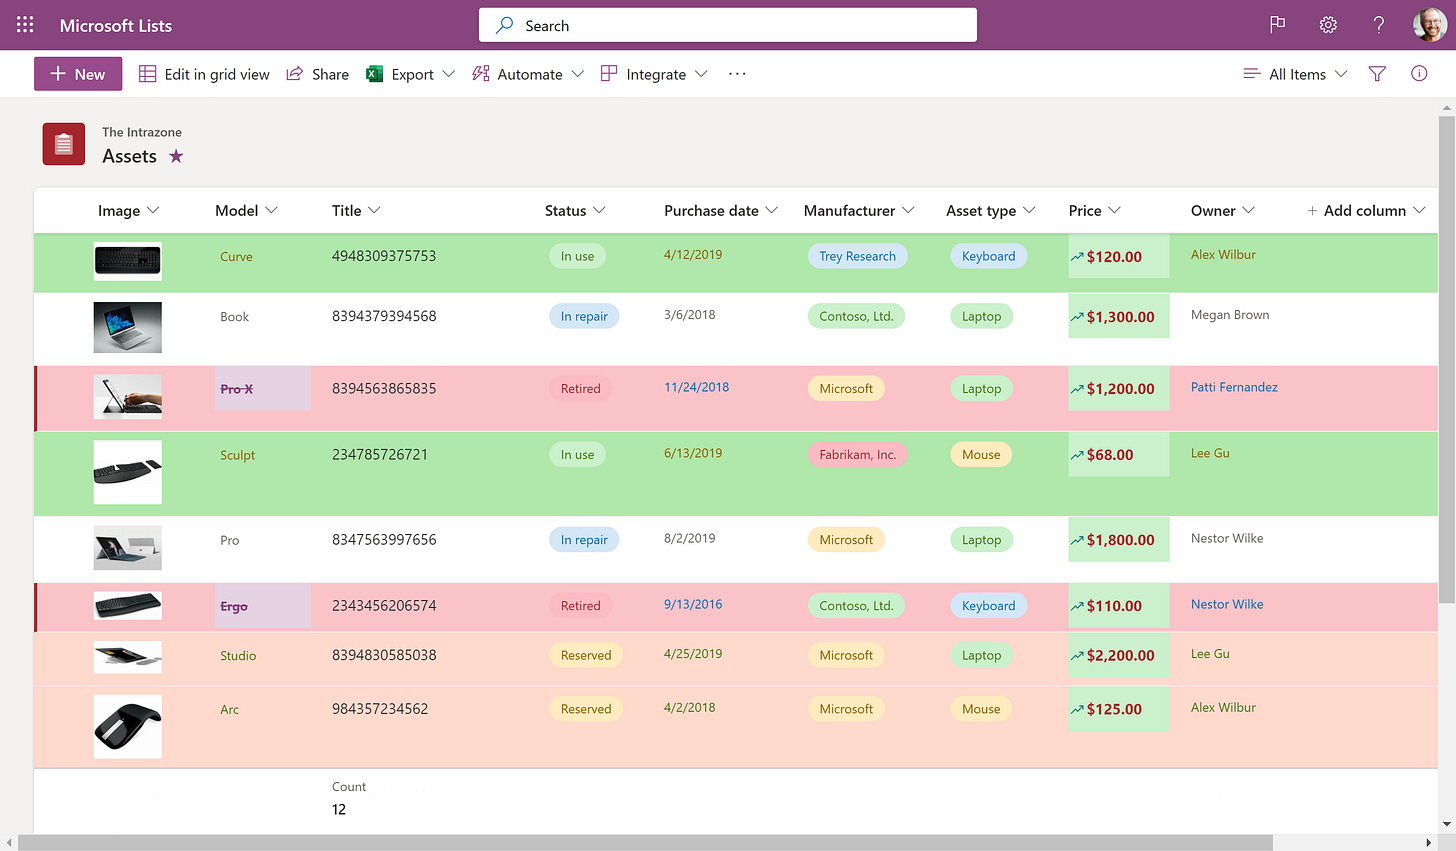This screenshot has height=851, width=1456.
Task: Click the trending arrow icon beside $68.00
Action: point(1077,455)
